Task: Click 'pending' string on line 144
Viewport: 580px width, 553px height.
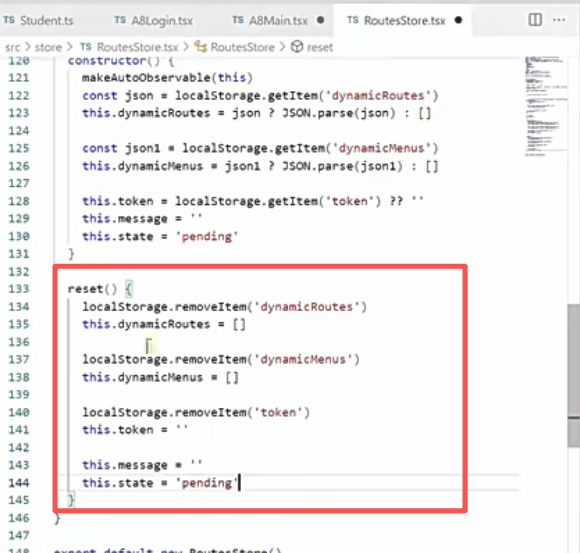Action: click(207, 483)
